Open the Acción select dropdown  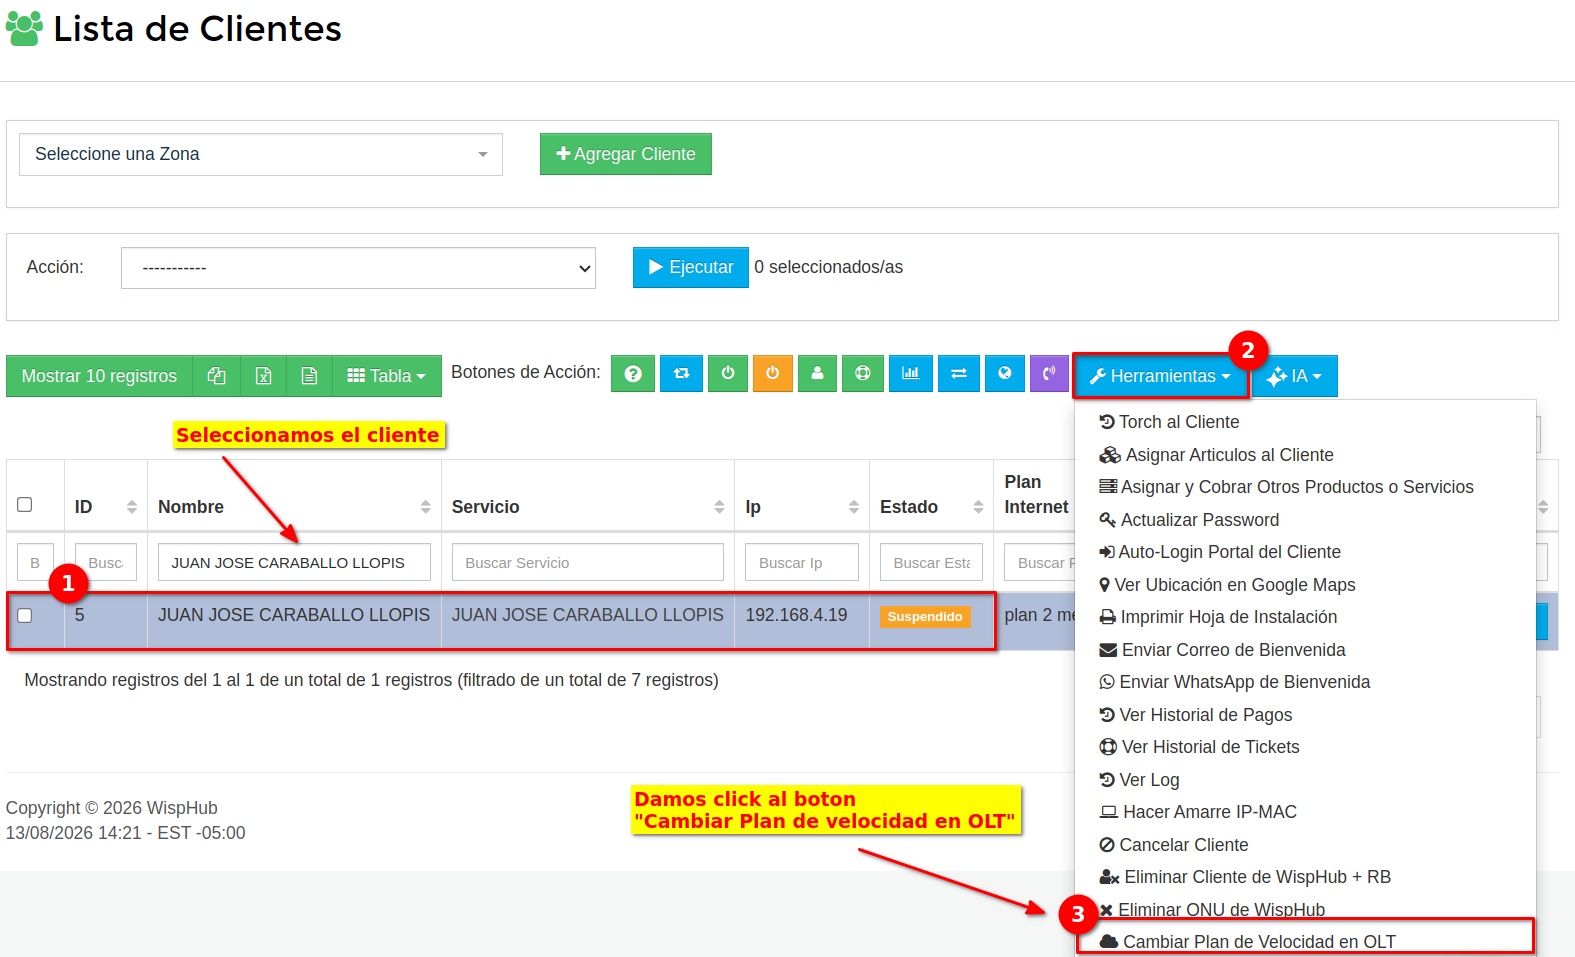[358, 268]
